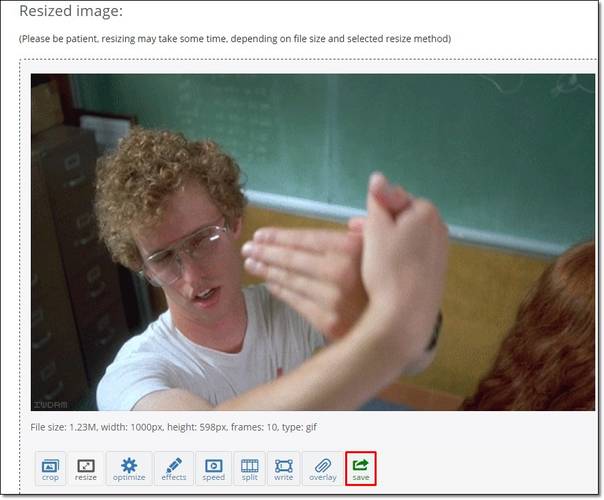Open the resize tool
The image size is (604, 500).
tap(86, 469)
